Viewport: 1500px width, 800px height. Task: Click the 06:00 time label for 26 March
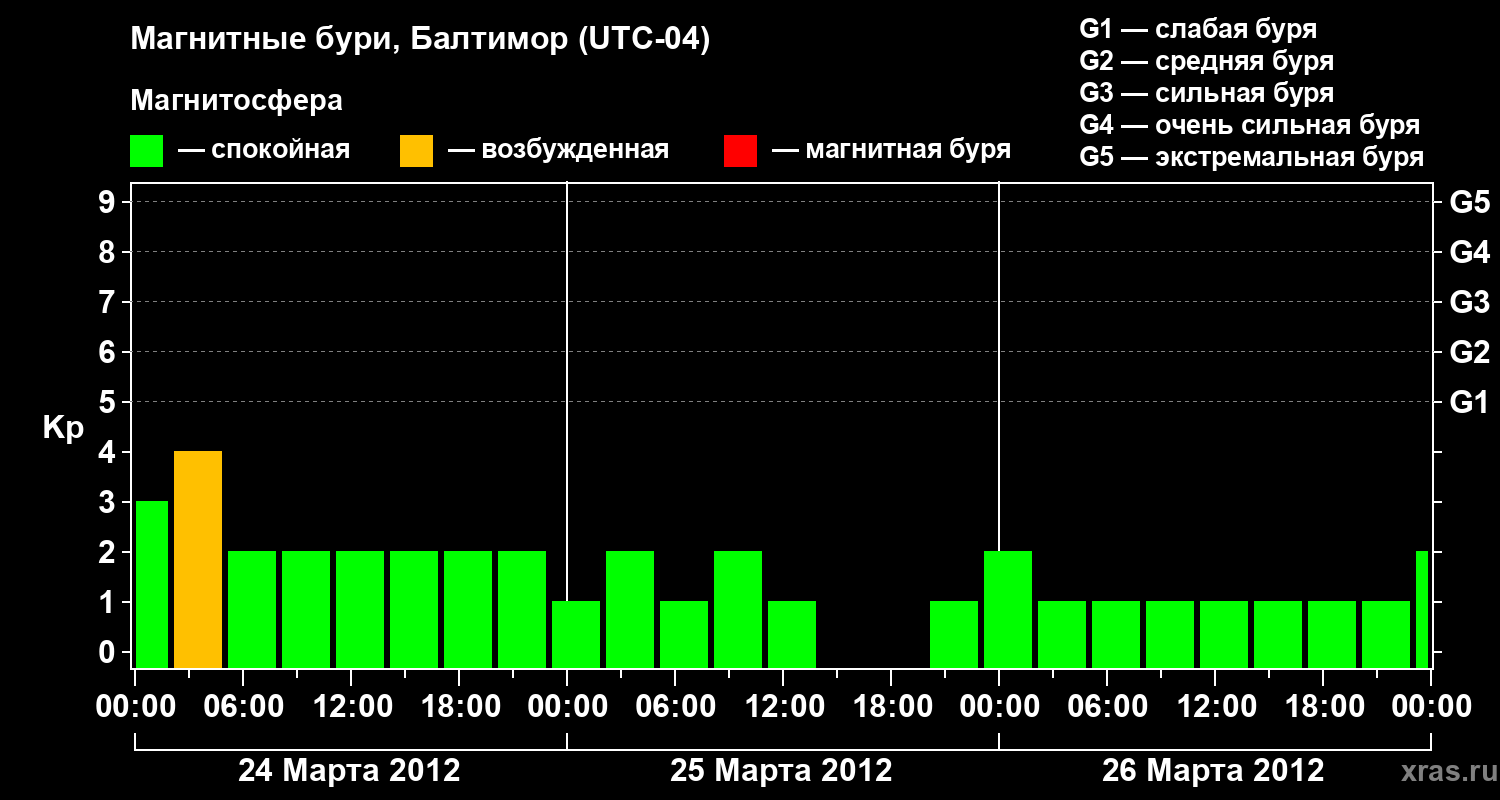(1107, 707)
